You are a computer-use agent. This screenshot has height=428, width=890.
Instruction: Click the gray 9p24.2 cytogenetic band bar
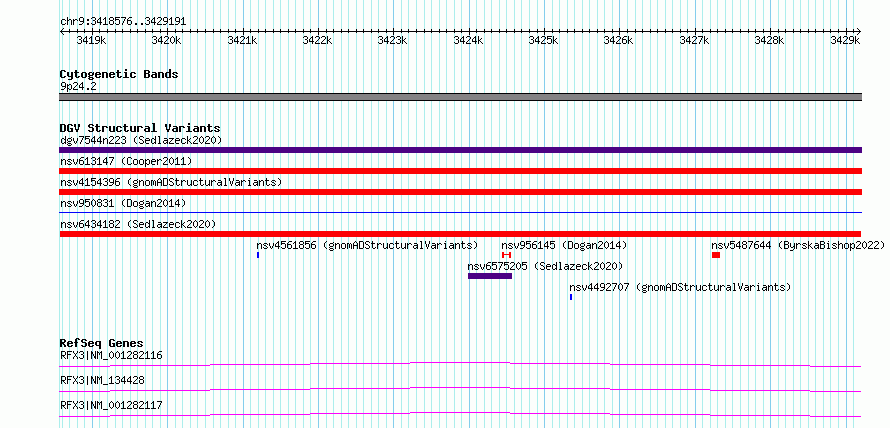point(460,97)
